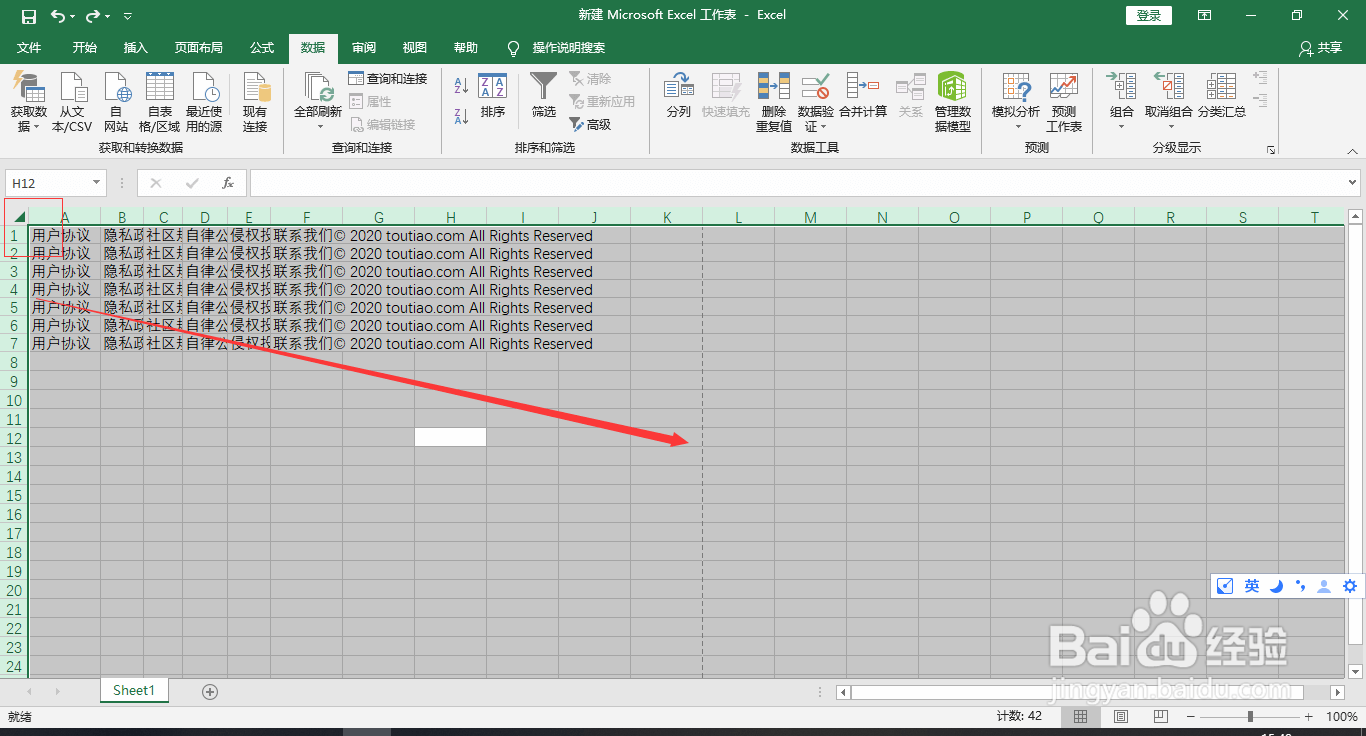Click zoom out minus button
Screen dimensions: 1366x736
[x=1191, y=717]
